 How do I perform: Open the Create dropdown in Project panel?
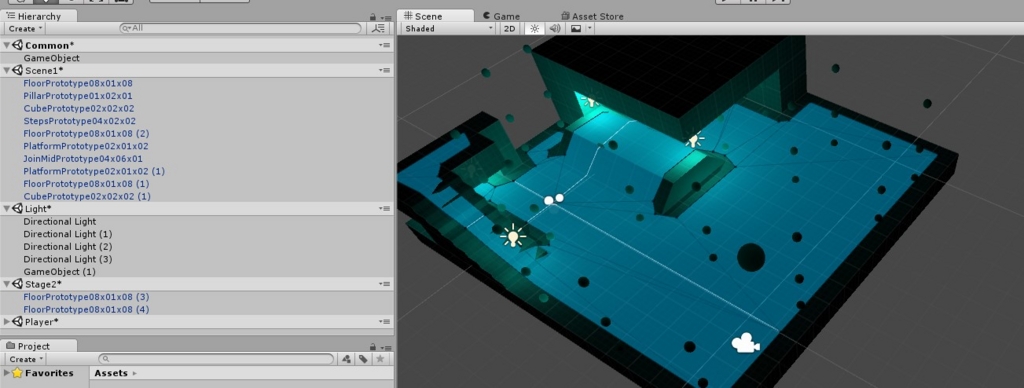(x=25, y=359)
